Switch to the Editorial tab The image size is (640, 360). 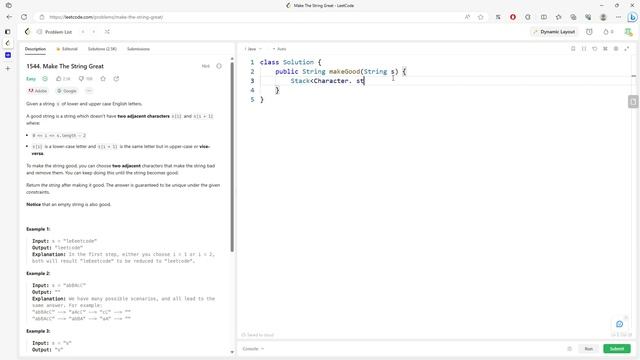(x=67, y=49)
